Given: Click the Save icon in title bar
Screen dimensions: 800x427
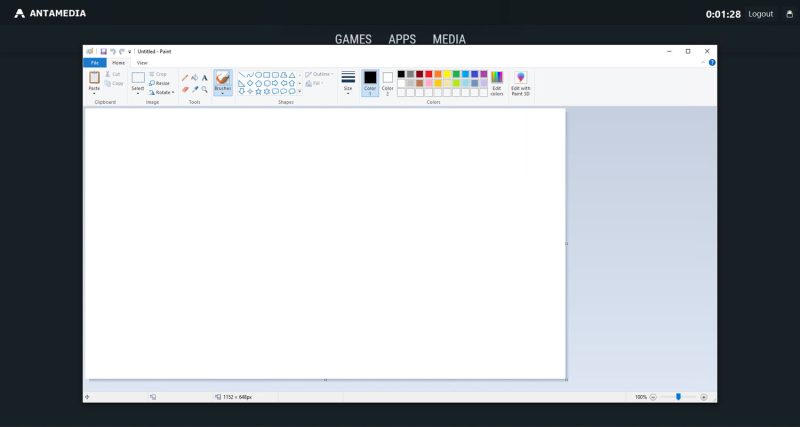Looking at the screenshot, I should tap(103, 52).
